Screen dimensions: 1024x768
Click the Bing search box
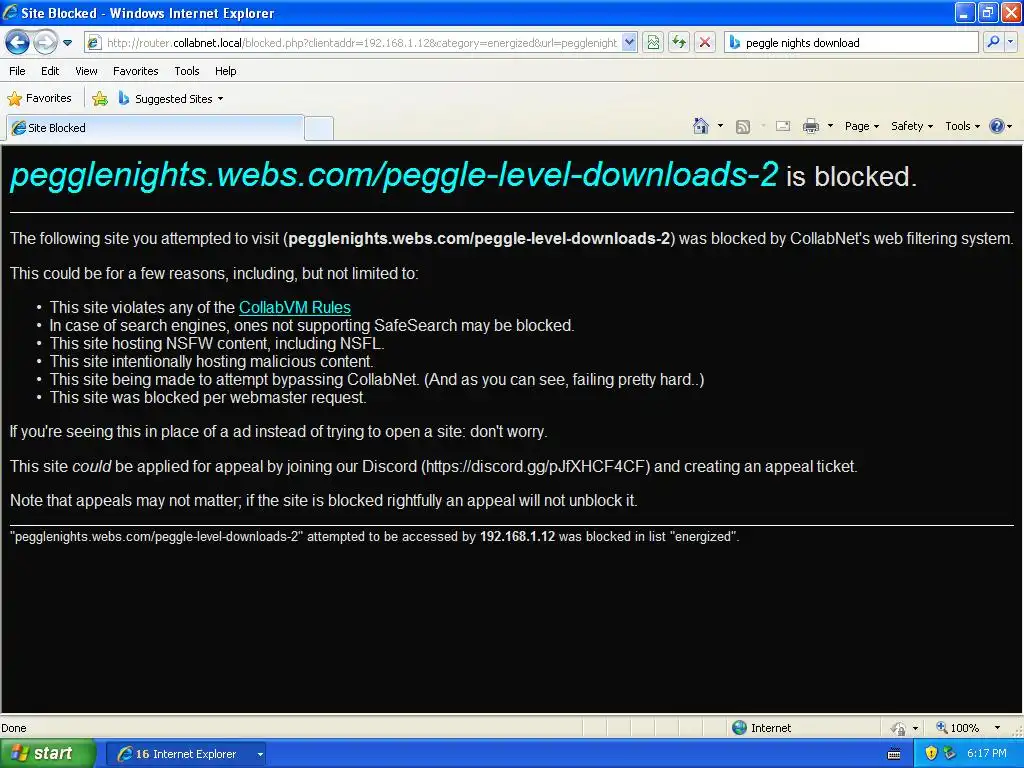pyautogui.click(x=852, y=43)
